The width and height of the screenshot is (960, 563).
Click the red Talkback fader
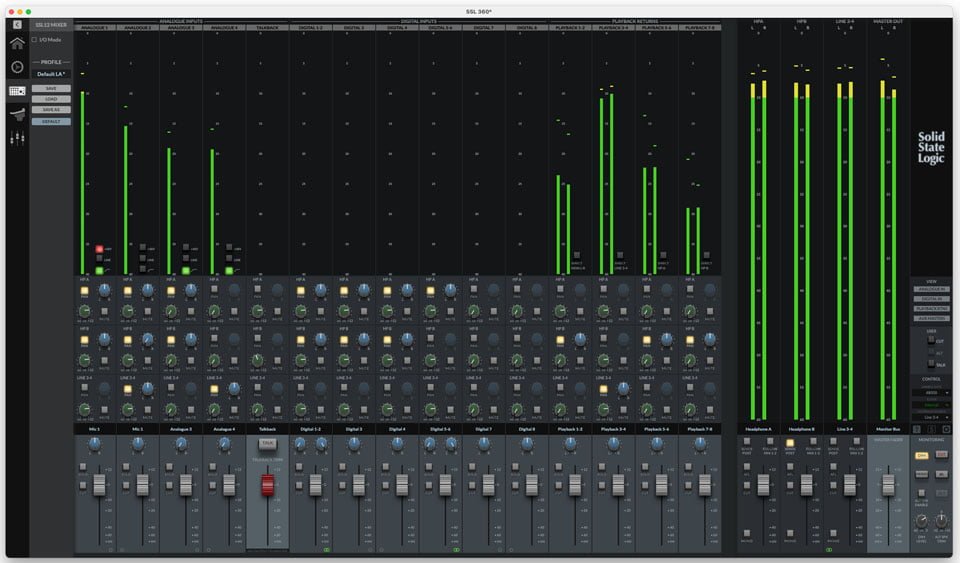click(x=268, y=485)
